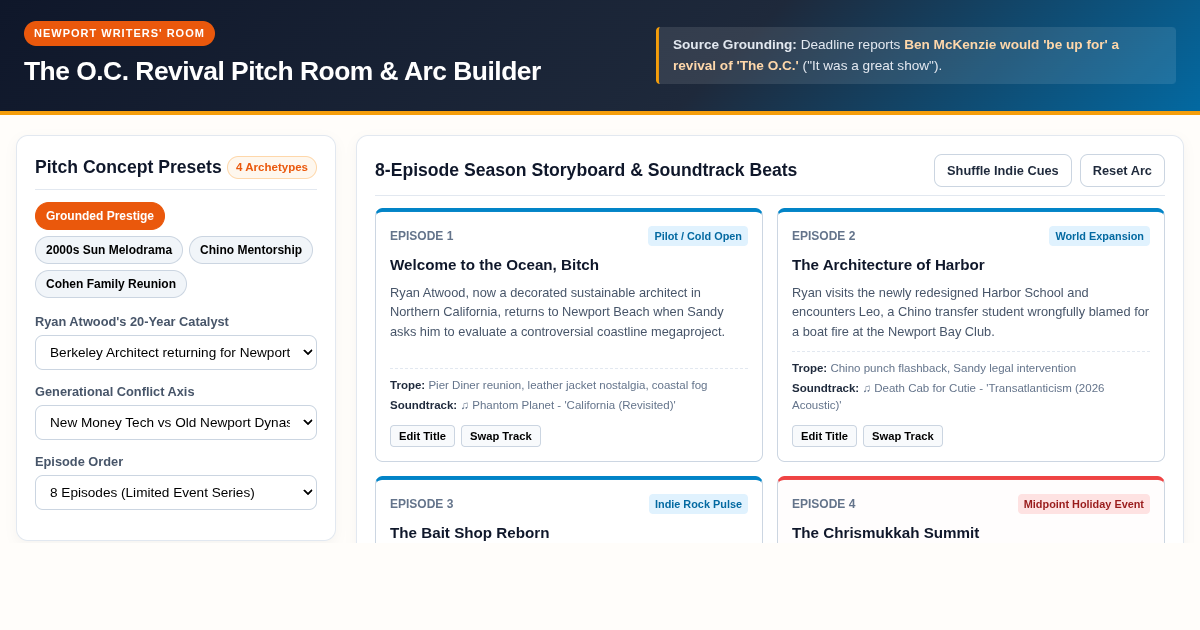Click the Newport Writers' Room badge
Image resolution: width=1200 pixels, height=630 pixels.
[119, 33]
